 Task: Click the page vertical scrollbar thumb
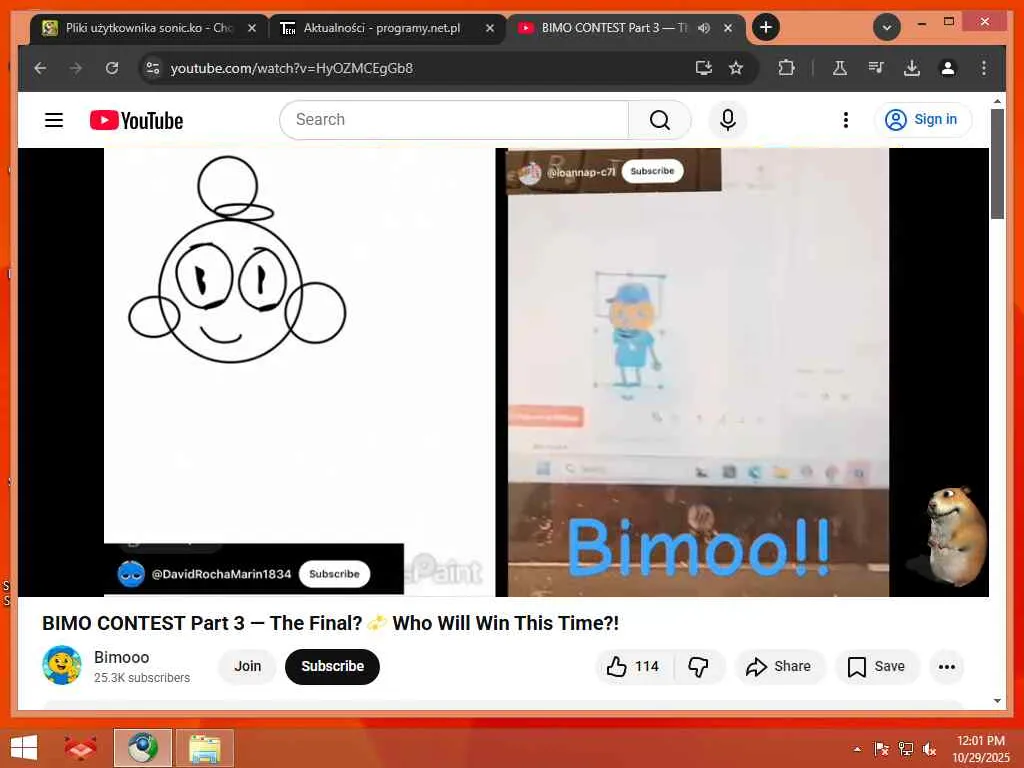pos(997,163)
